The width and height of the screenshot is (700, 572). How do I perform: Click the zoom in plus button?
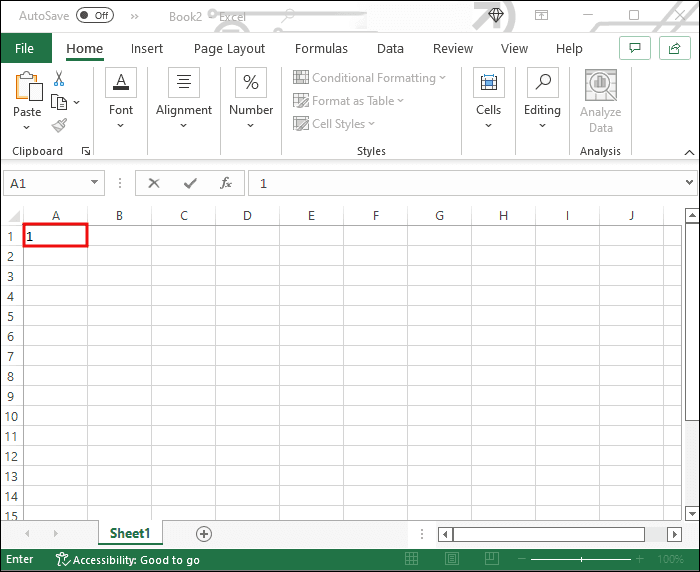pos(640,559)
